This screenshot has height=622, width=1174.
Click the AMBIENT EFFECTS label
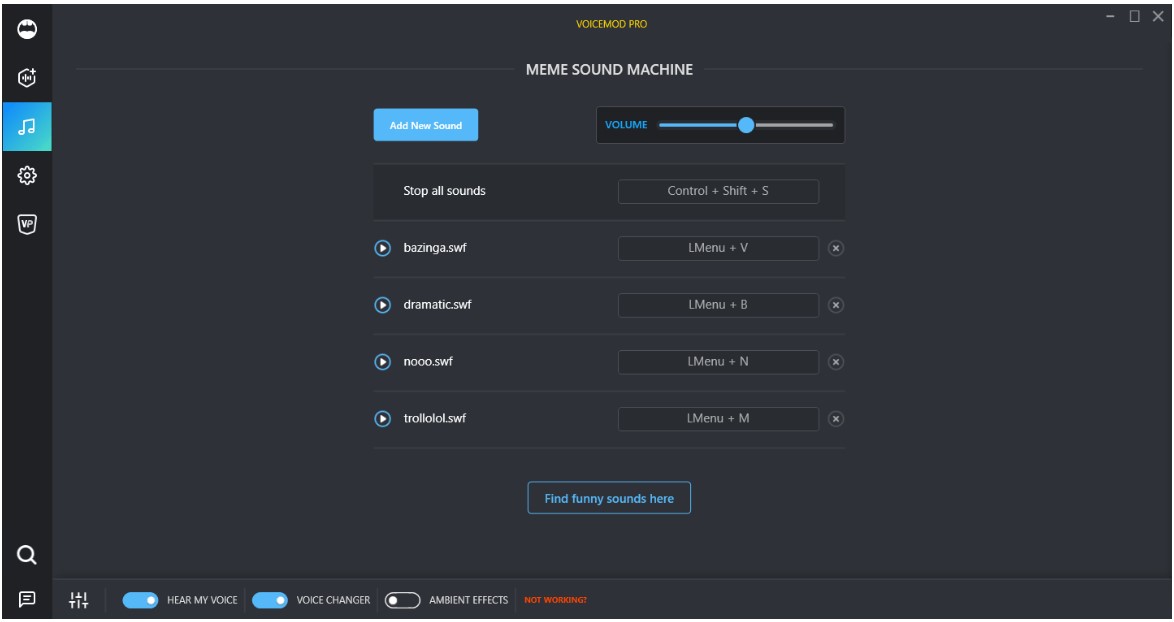coord(468,600)
